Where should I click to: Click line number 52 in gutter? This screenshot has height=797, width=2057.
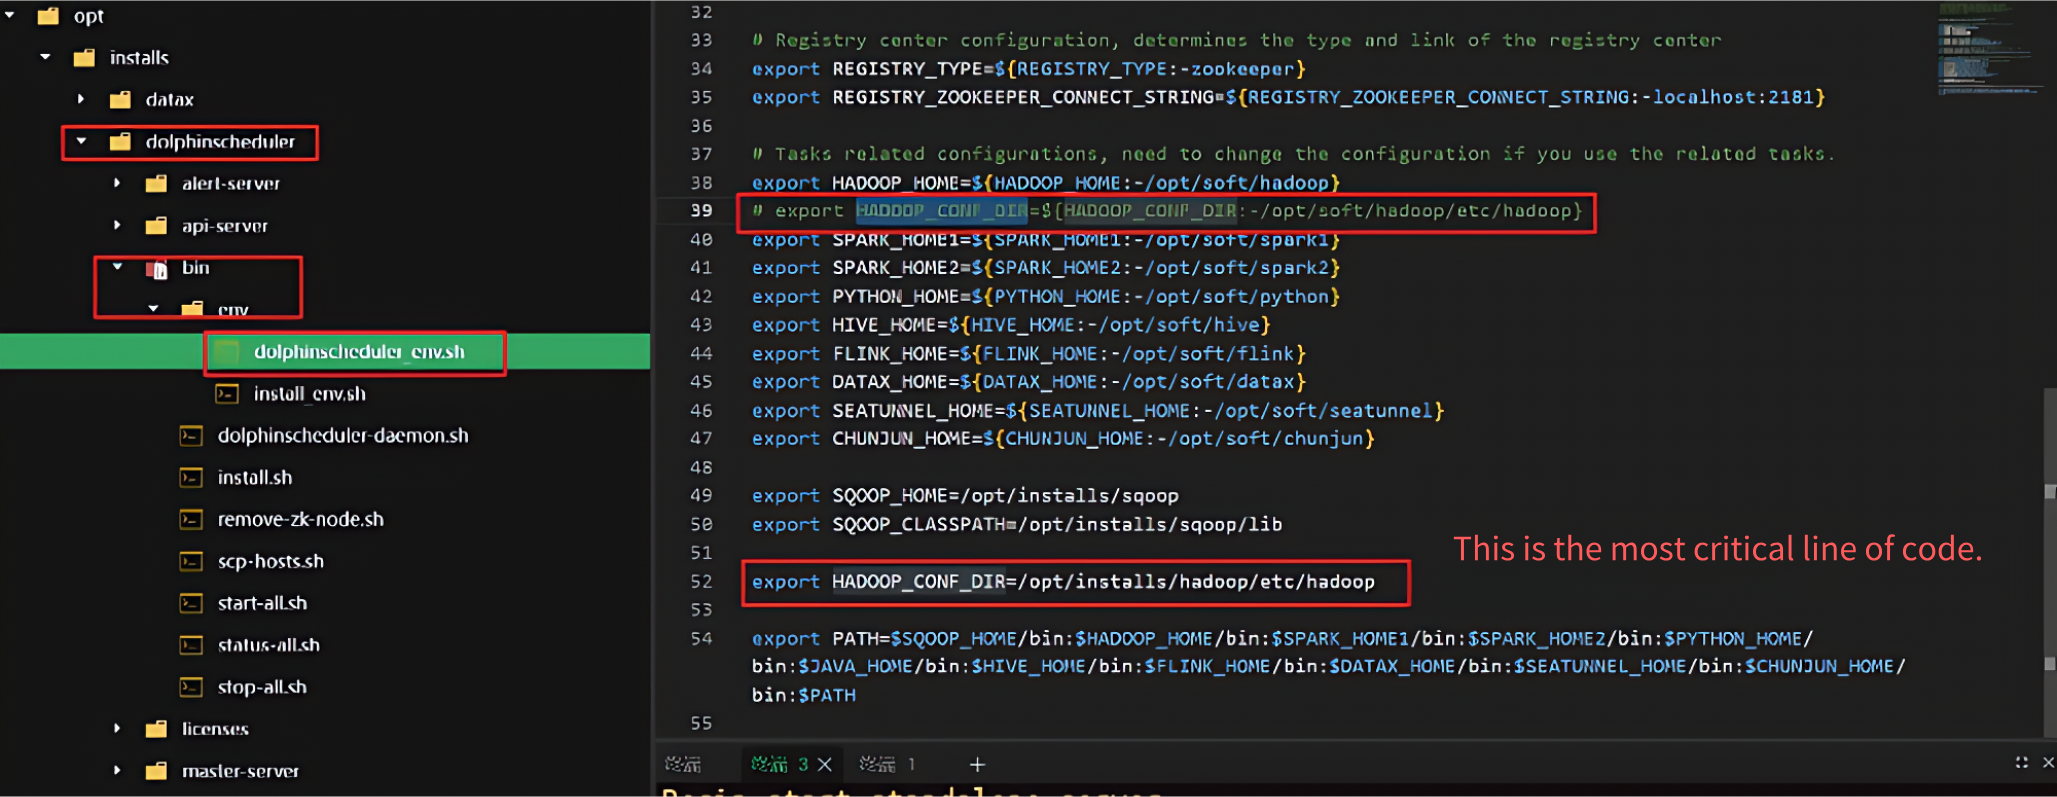(702, 582)
